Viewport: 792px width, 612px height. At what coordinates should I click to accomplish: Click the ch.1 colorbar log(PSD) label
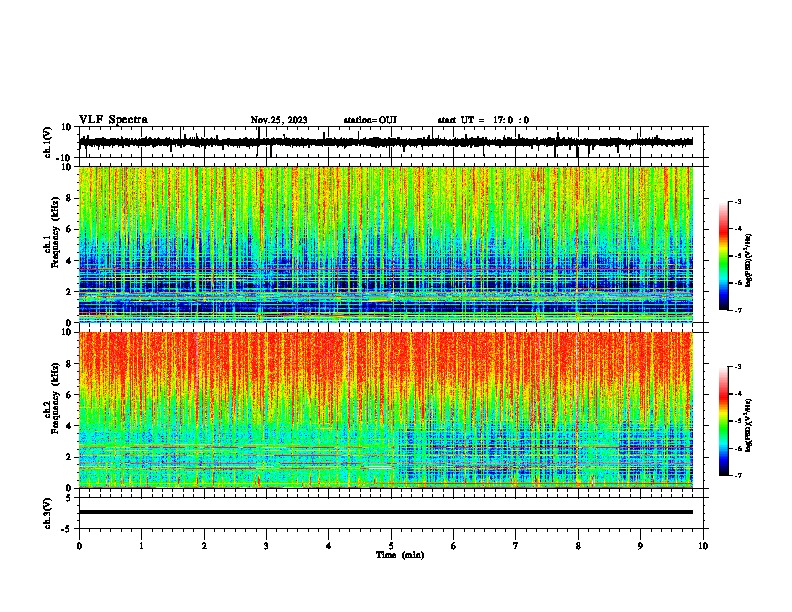(749, 260)
